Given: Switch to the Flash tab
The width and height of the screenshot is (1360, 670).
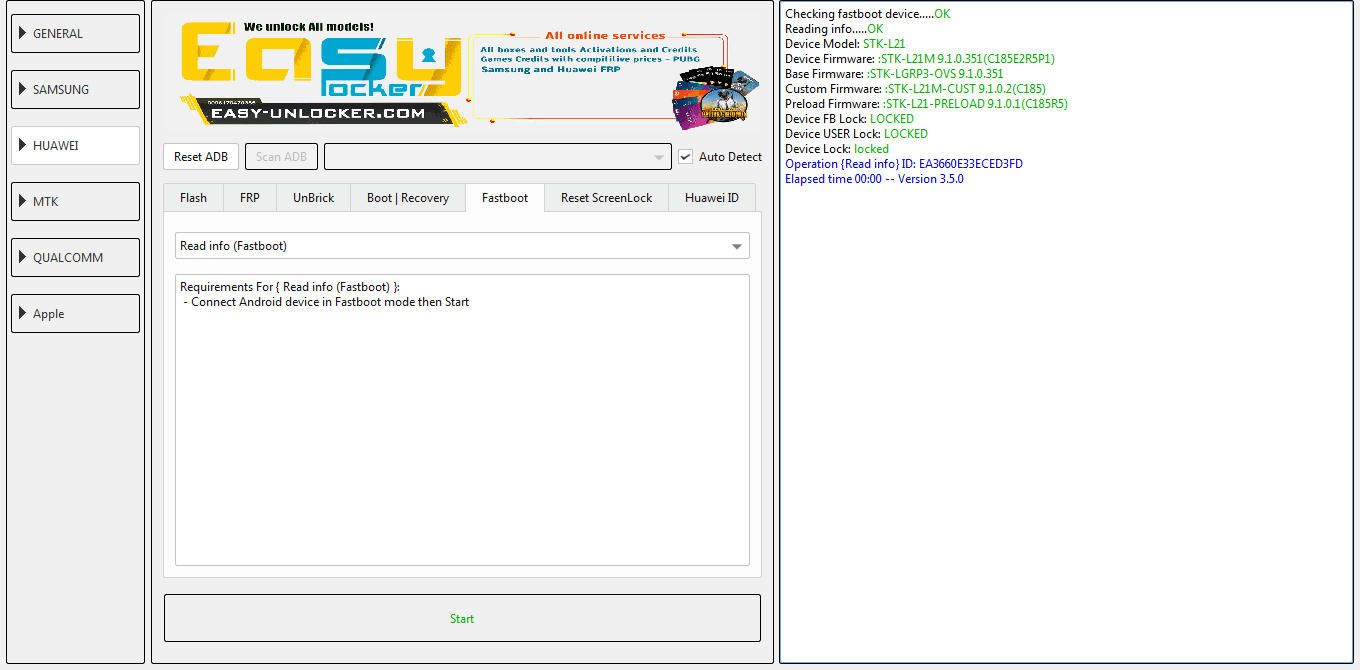Looking at the screenshot, I should coord(194,198).
